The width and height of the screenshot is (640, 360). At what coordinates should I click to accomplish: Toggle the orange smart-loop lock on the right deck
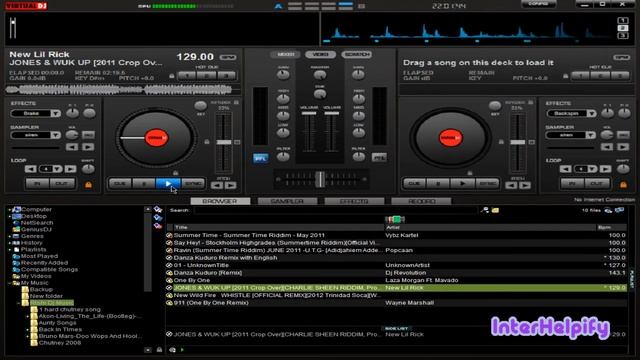point(623,184)
